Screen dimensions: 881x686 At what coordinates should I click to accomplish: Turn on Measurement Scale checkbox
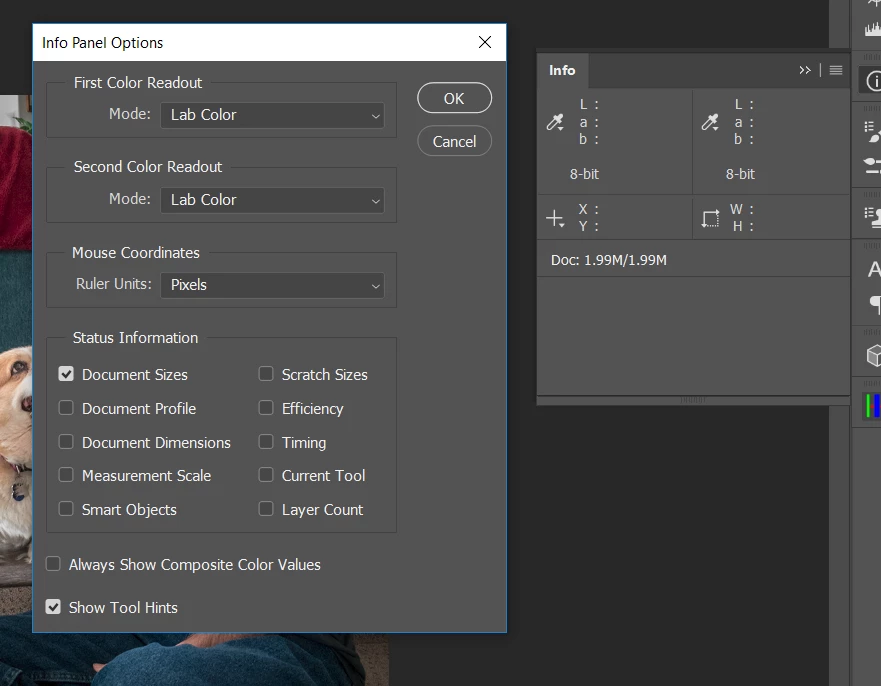coord(66,475)
